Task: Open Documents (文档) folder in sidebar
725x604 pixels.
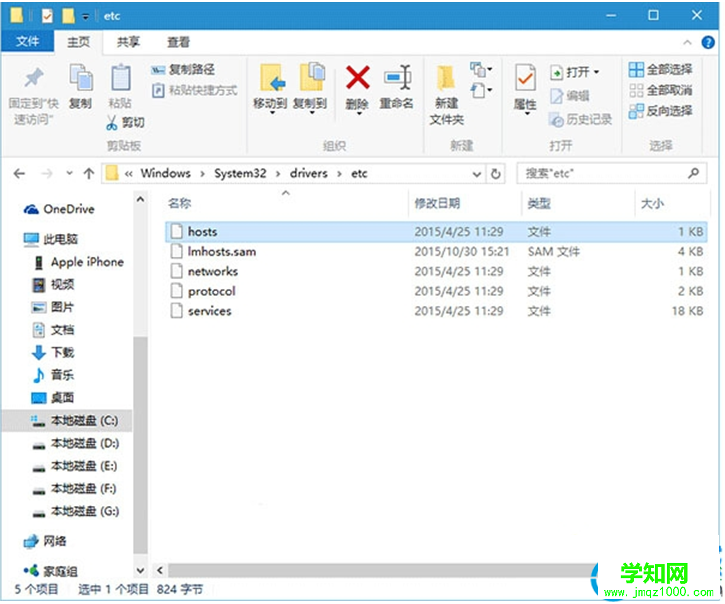Action: [x=53, y=330]
